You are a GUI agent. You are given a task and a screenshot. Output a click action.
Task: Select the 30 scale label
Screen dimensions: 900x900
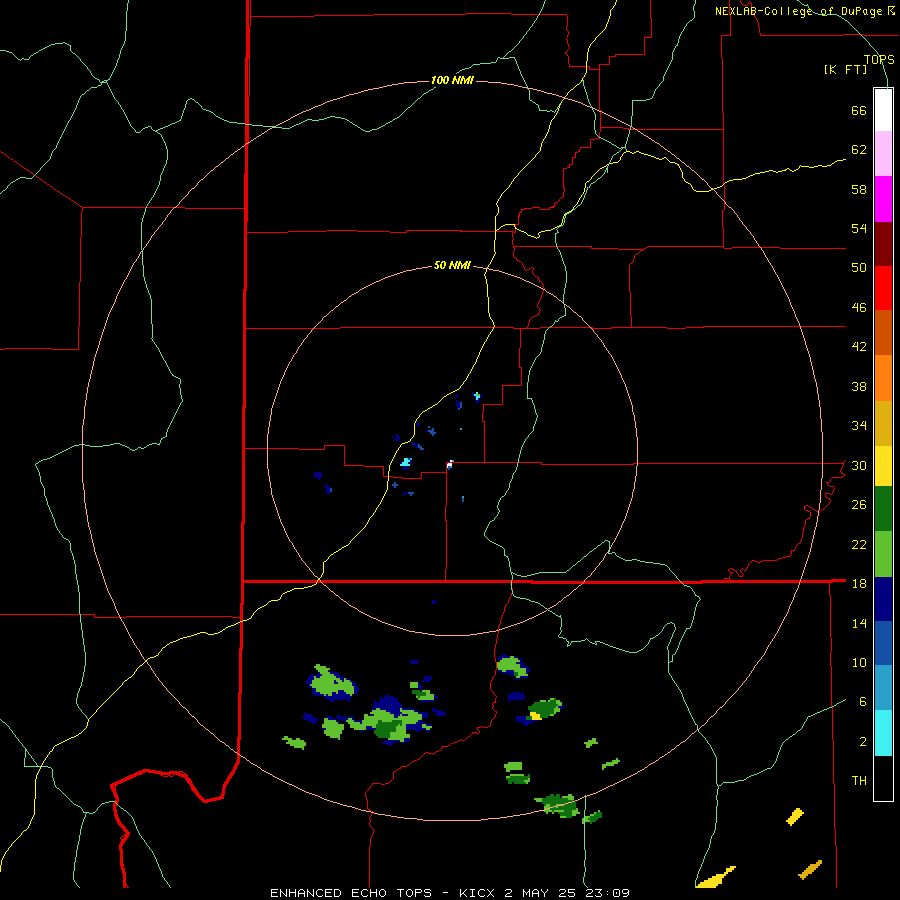point(859,465)
